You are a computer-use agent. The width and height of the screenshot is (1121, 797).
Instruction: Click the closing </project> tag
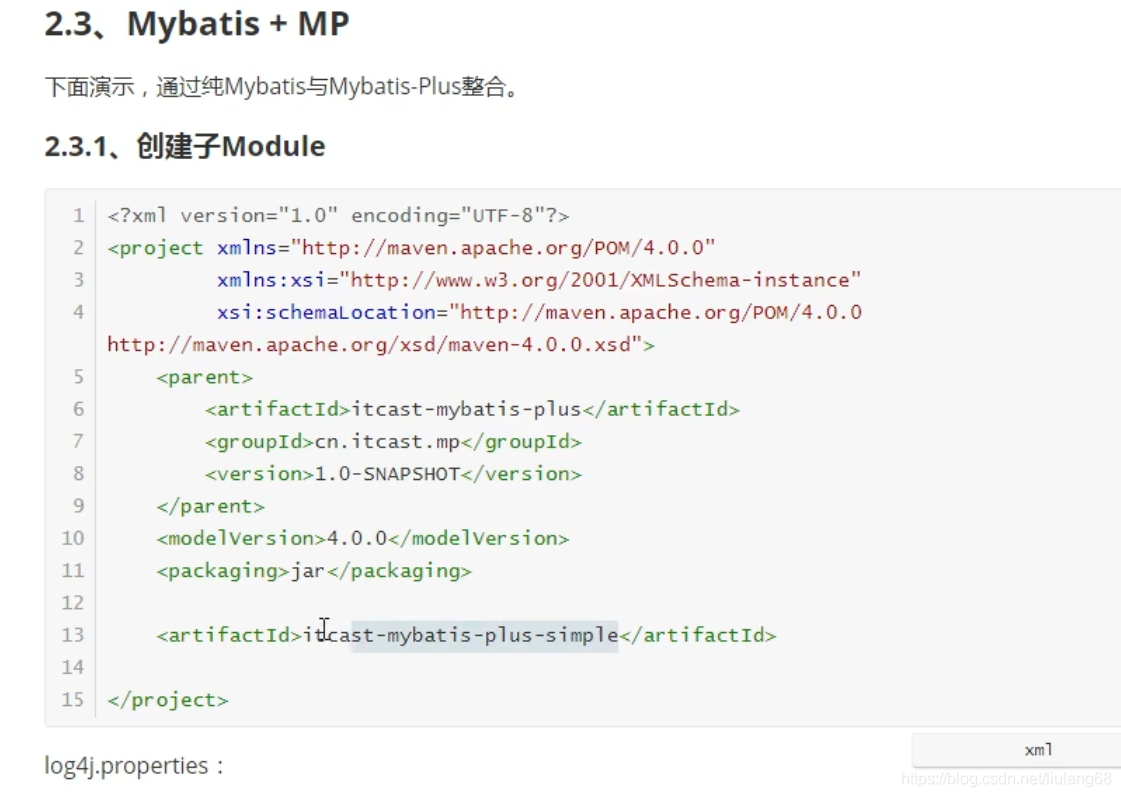click(x=167, y=700)
